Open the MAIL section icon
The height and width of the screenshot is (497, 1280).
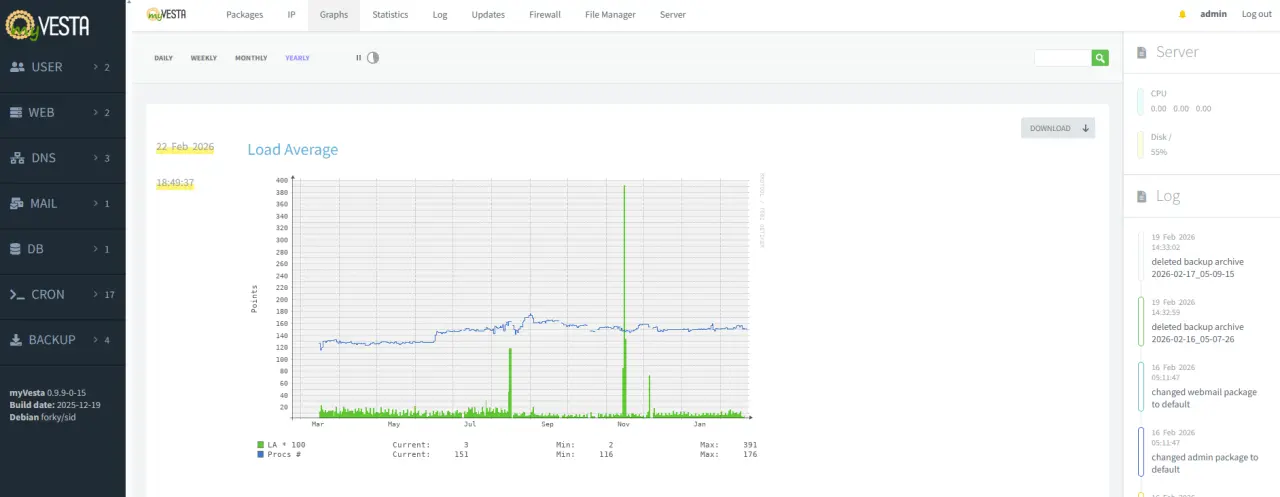pyautogui.click(x=17, y=203)
